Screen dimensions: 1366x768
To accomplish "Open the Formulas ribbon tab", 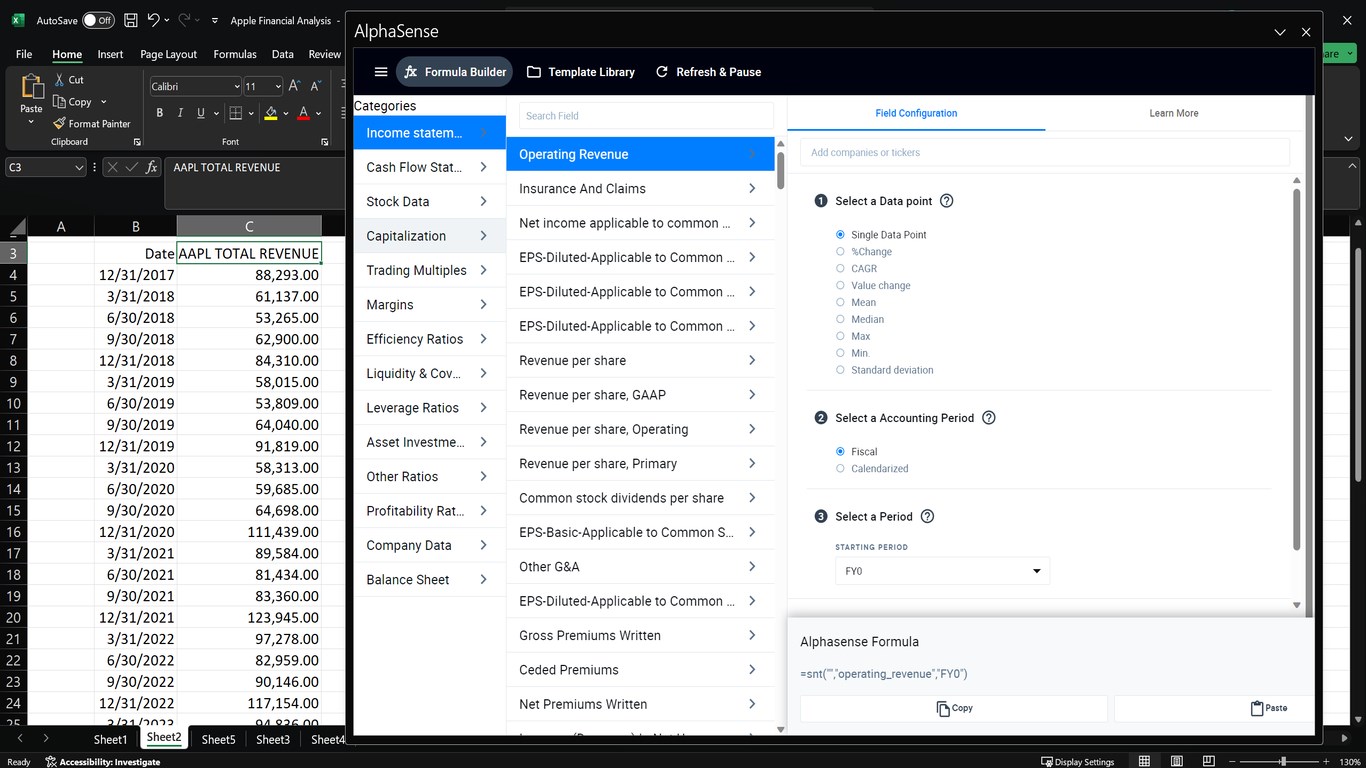I will (235, 54).
